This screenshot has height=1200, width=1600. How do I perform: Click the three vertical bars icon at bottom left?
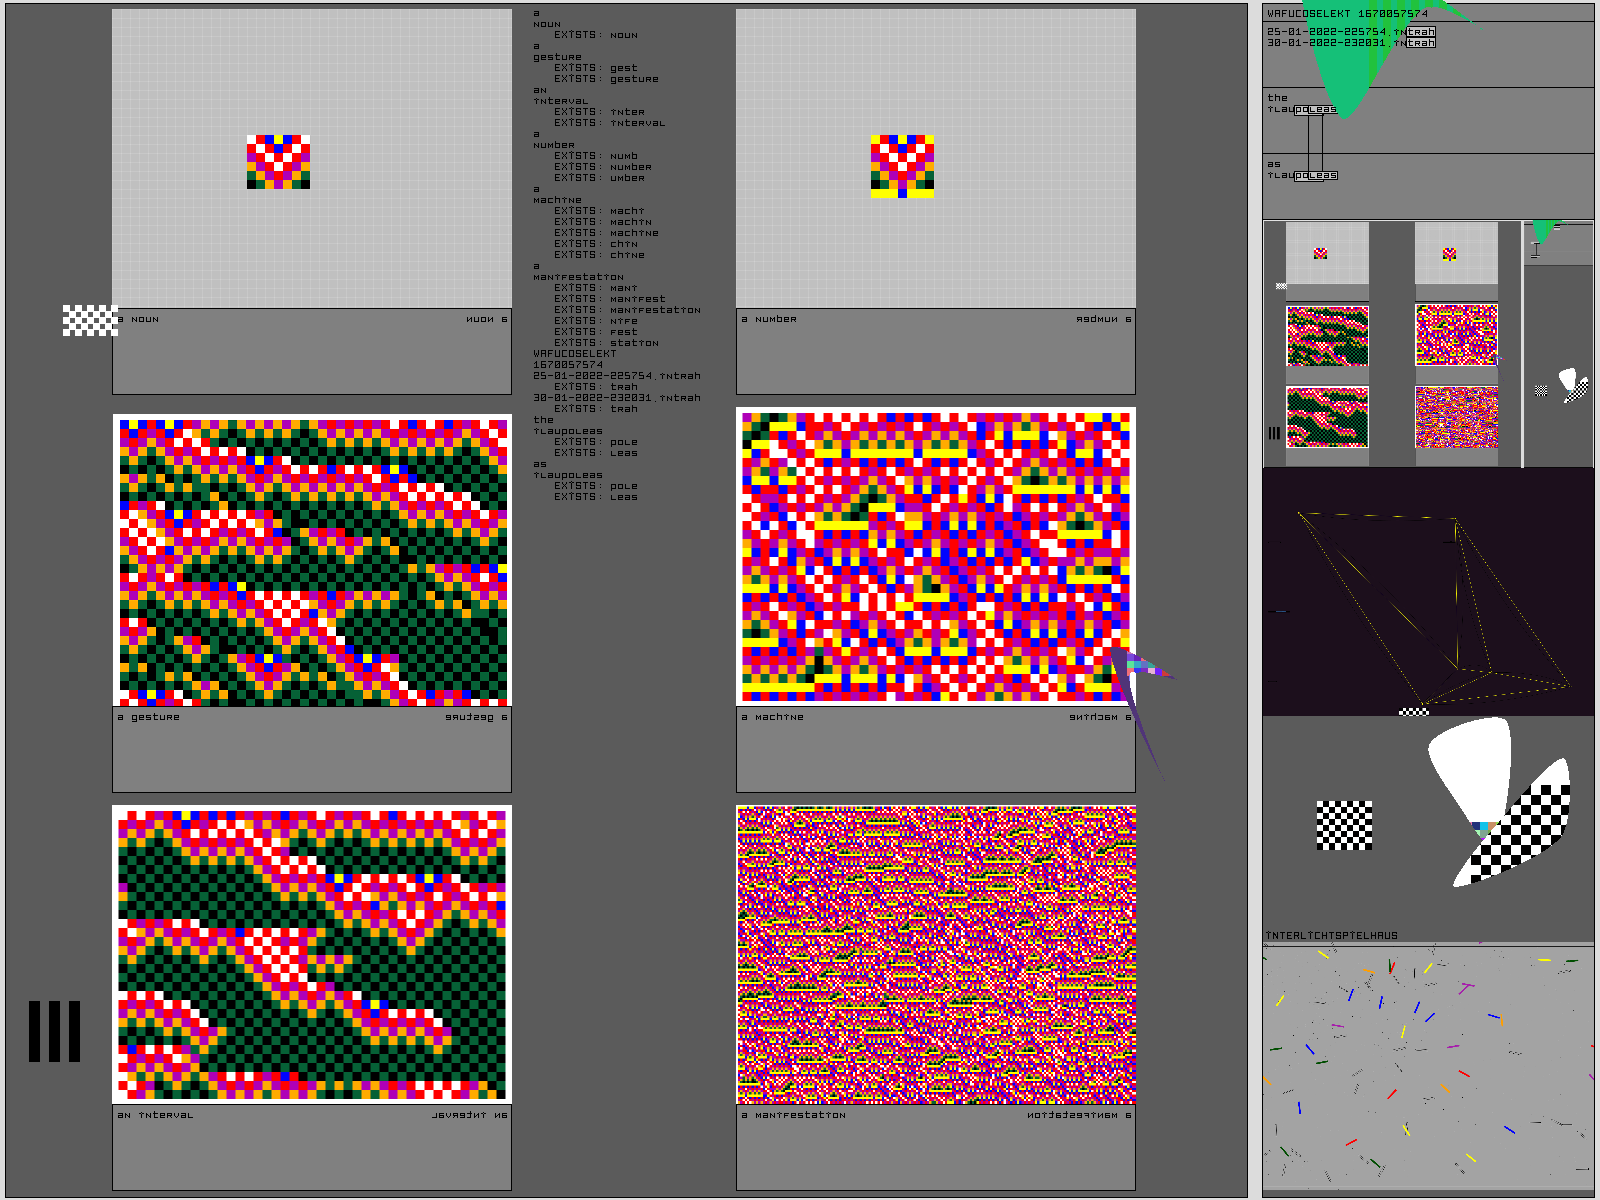point(54,1031)
